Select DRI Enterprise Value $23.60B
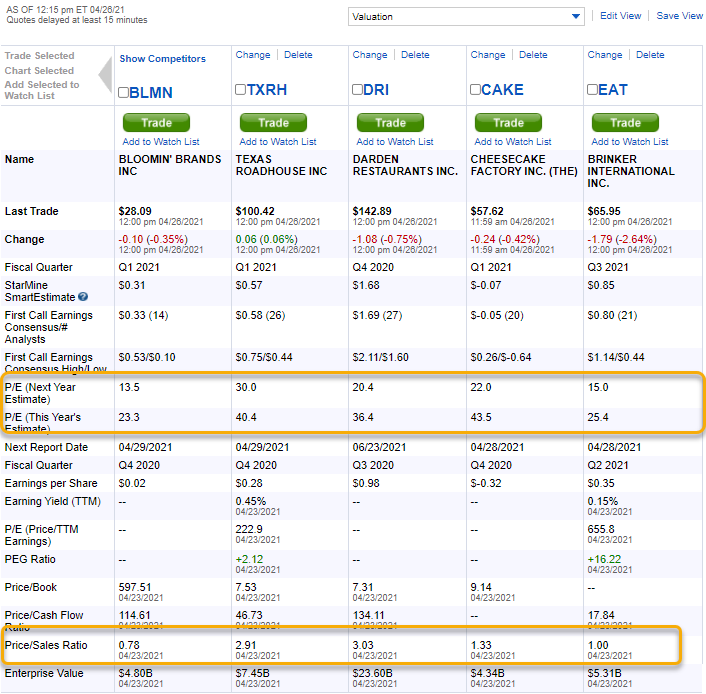This screenshot has height=694, width=706. click(373, 673)
